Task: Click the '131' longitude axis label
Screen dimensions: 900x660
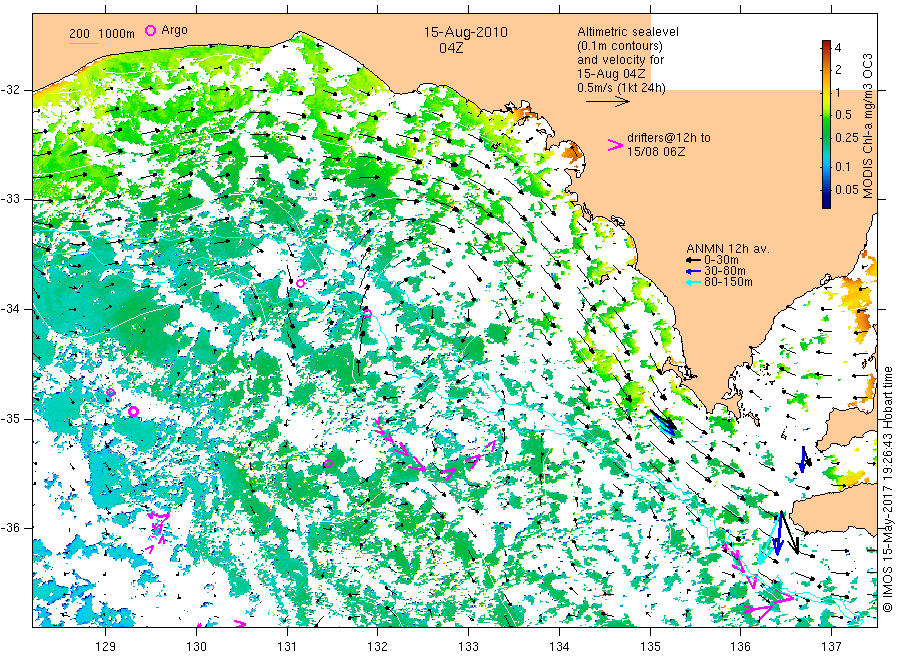Action: pyautogui.click(x=287, y=647)
